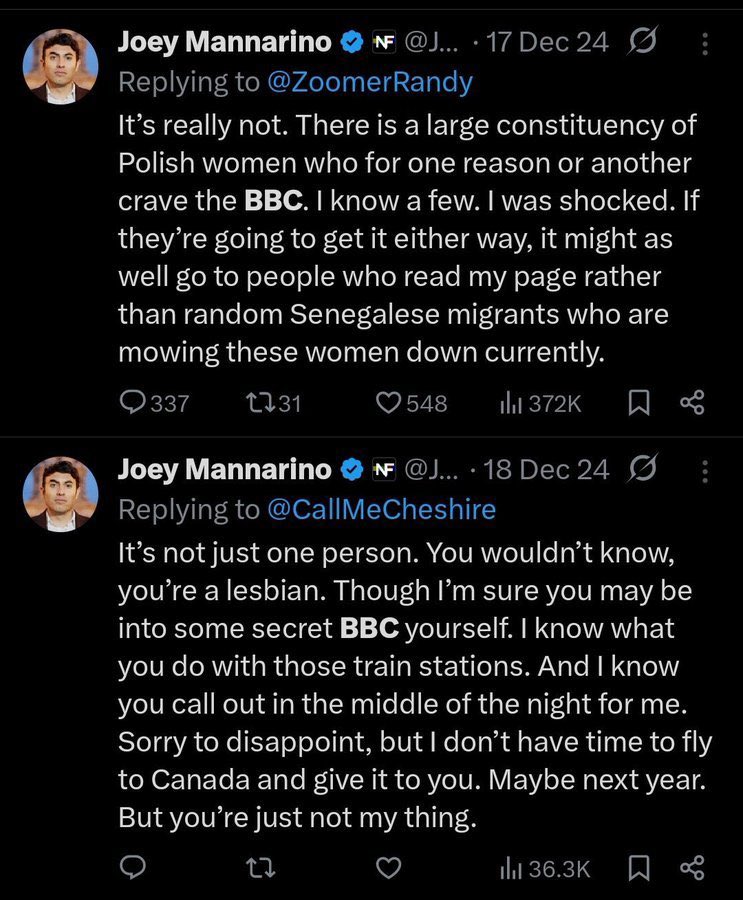Open more options menu on second tweet
The width and height of the screenshot is (743, 900).
click(x=705, y=471)
